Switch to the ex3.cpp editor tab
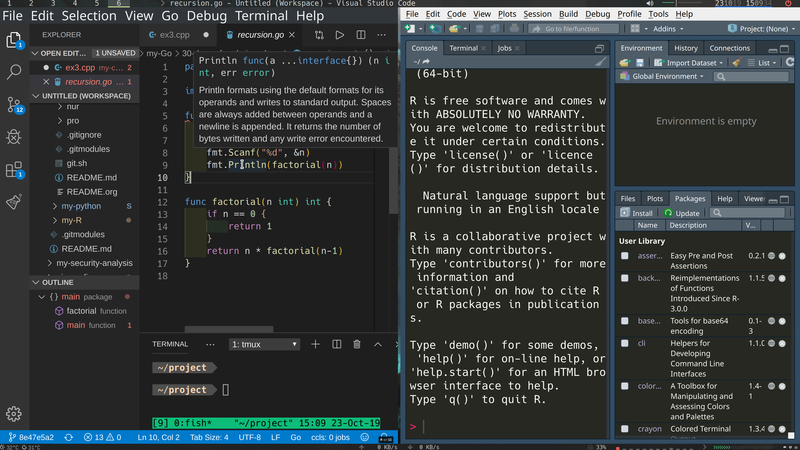800x450 pixels. 175,35
